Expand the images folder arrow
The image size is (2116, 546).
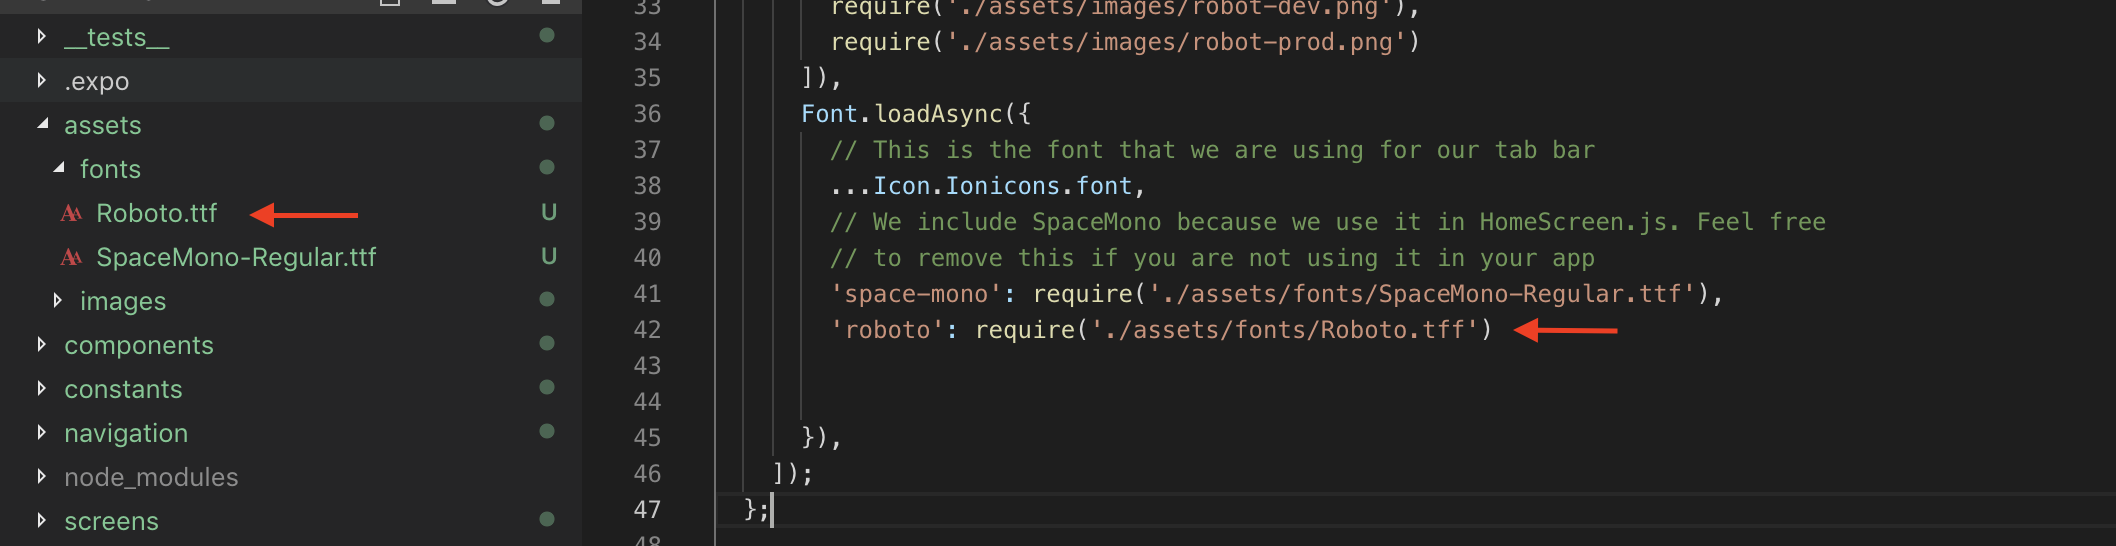click(x=57, y=300)
